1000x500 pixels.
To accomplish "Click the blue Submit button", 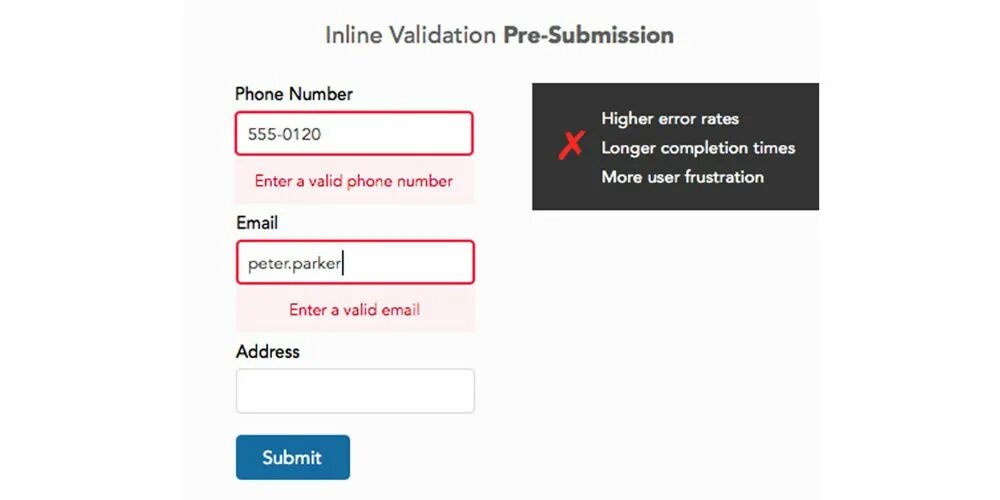I will pos(293,457).
